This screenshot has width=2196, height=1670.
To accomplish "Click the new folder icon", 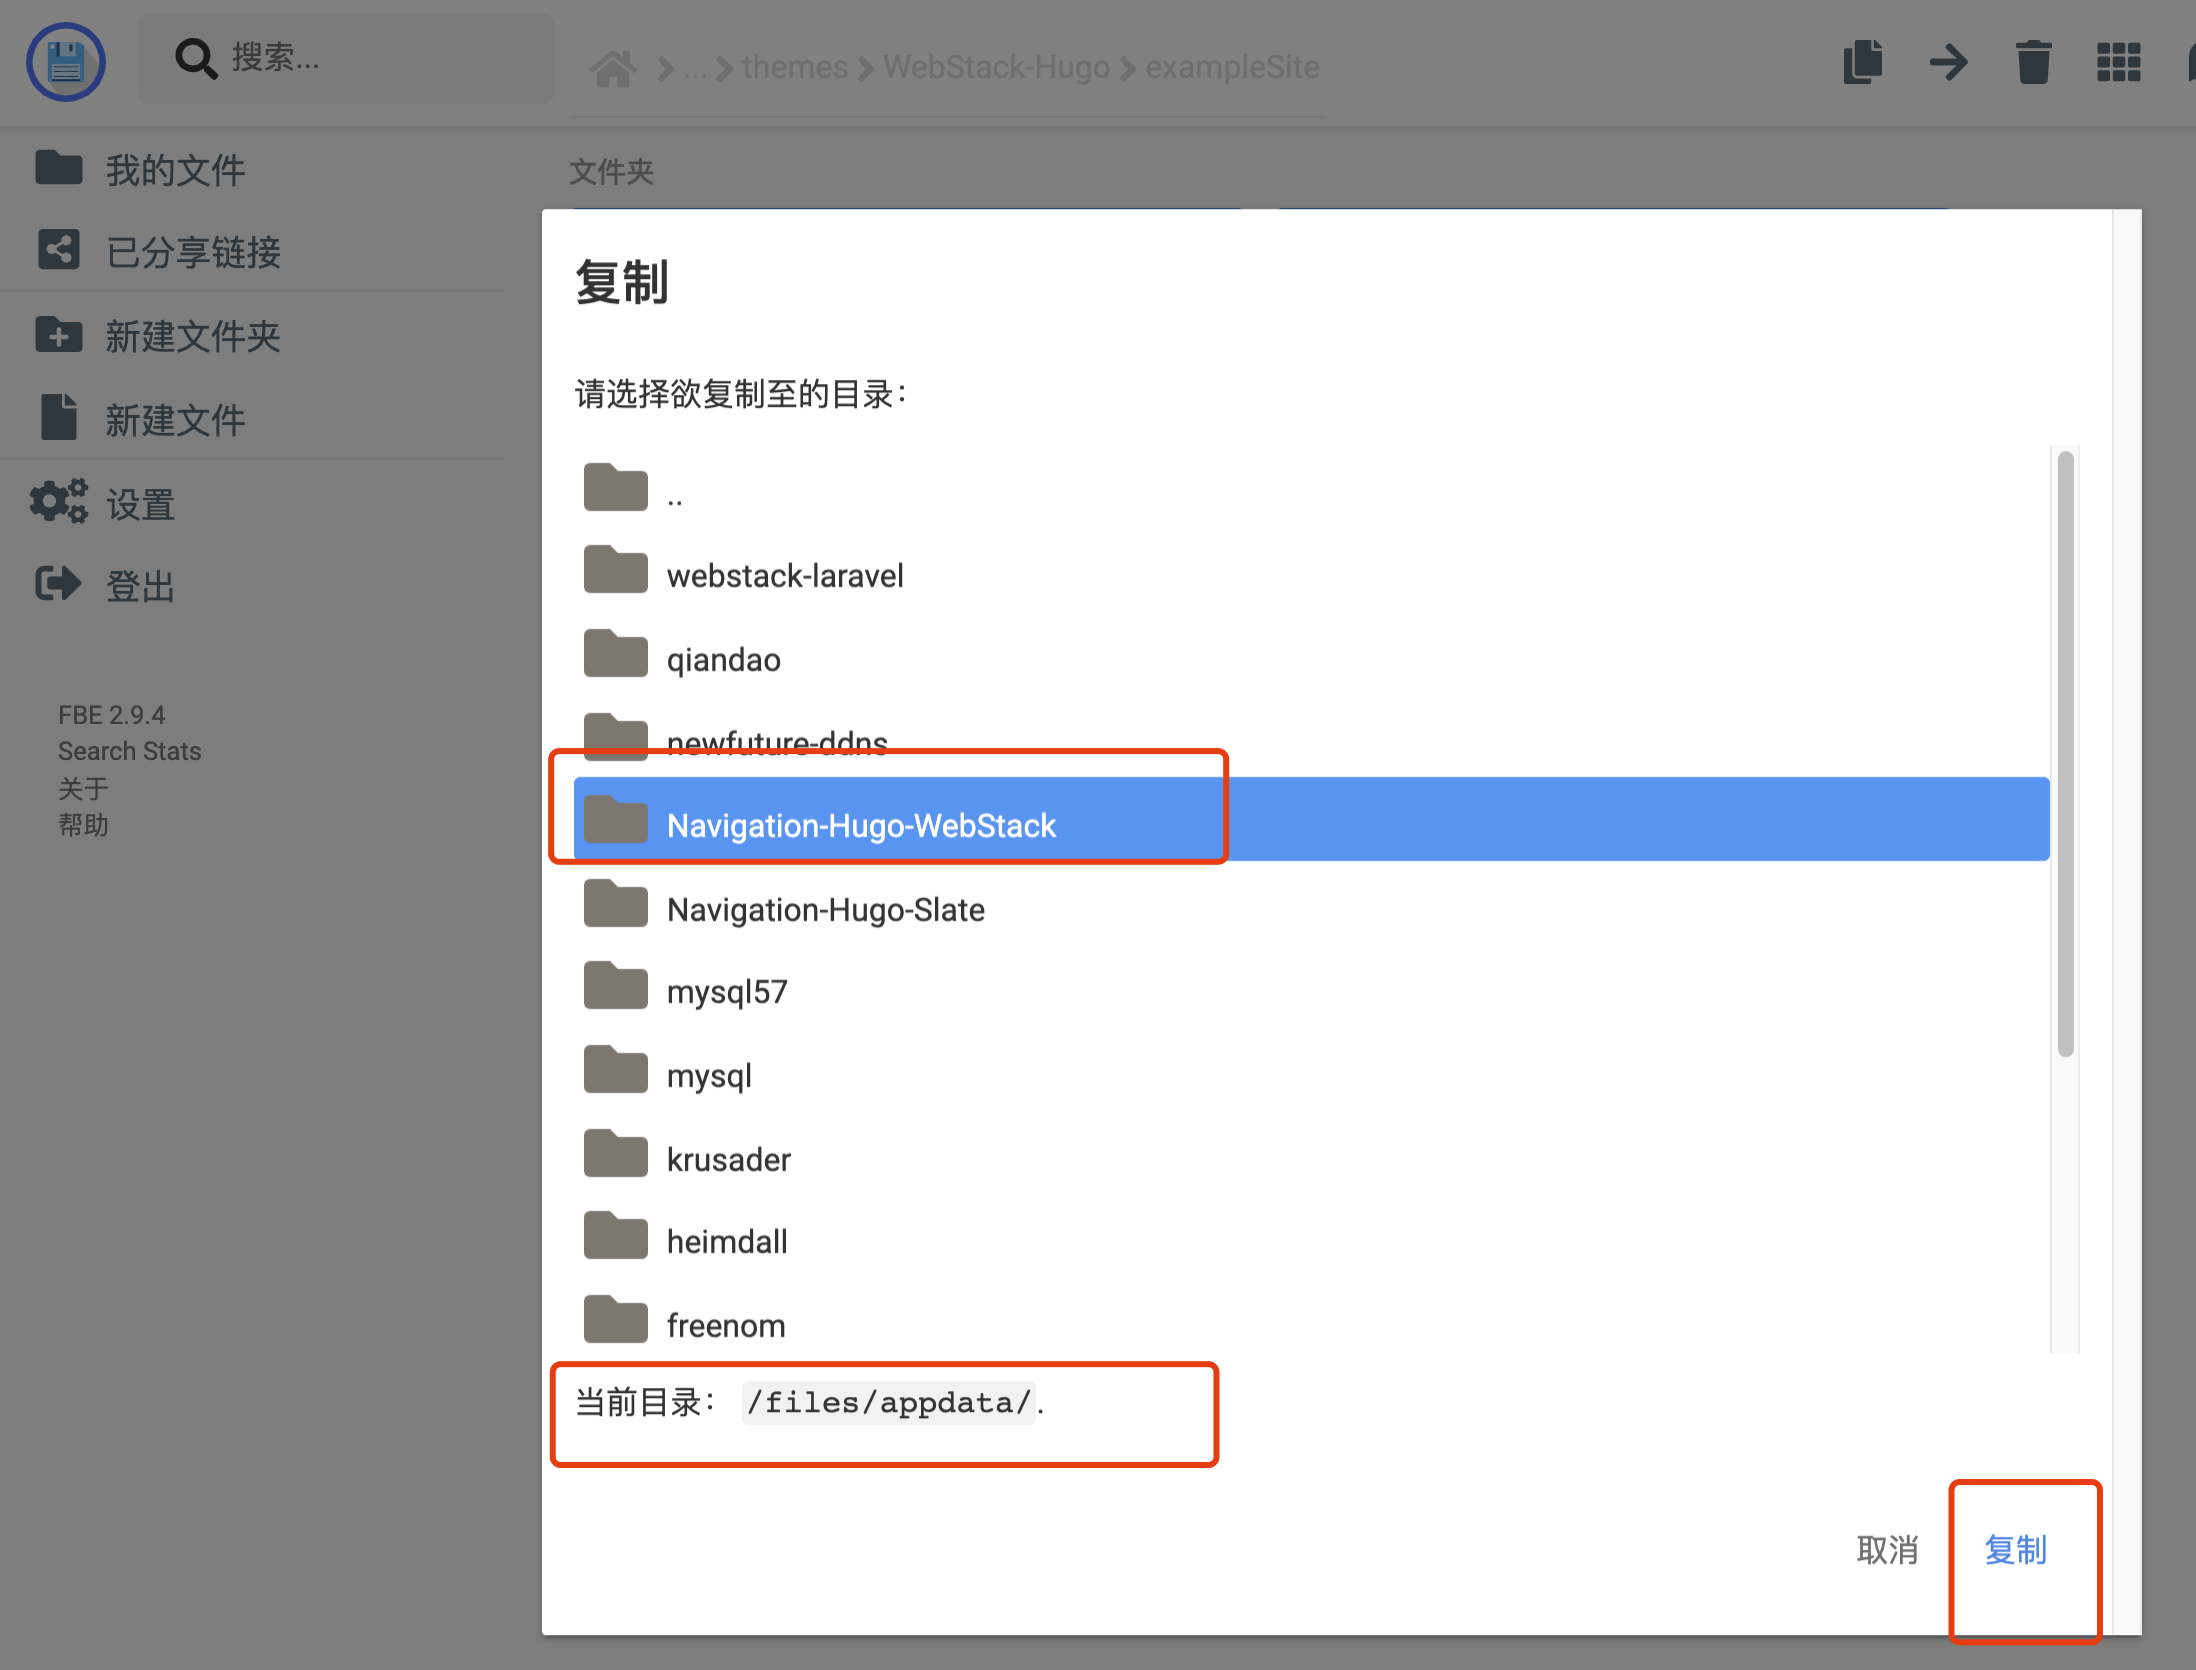I will (59, 335).
